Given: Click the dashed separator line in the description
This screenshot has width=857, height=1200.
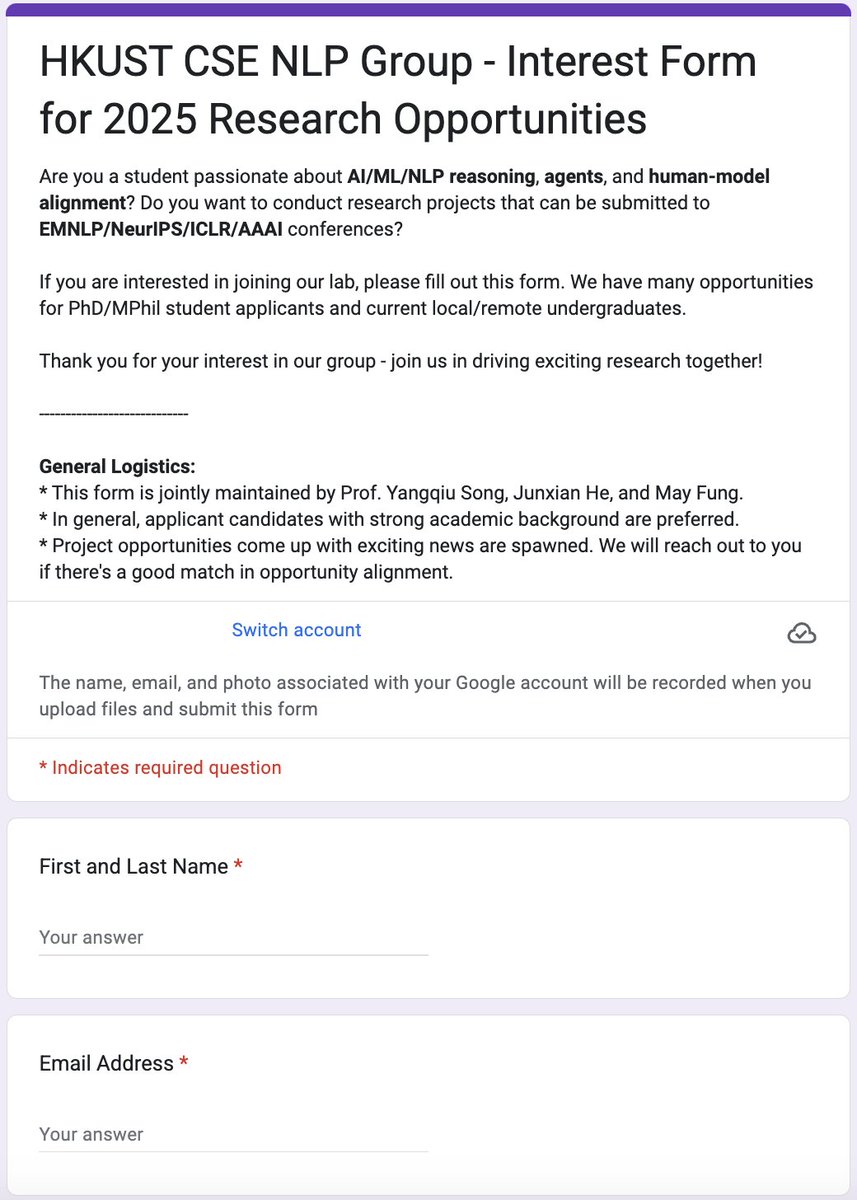Looking at the screenshot, I should [x=113, y=413].
